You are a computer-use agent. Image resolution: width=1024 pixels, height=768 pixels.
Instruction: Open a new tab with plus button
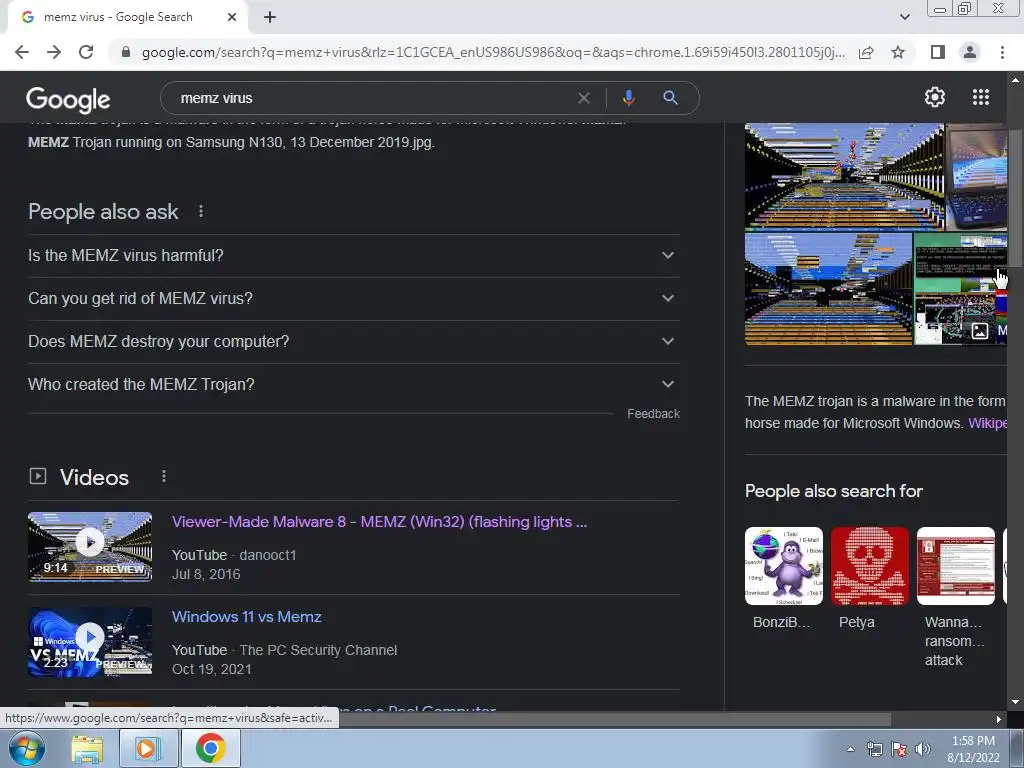(x=270, y=18)
